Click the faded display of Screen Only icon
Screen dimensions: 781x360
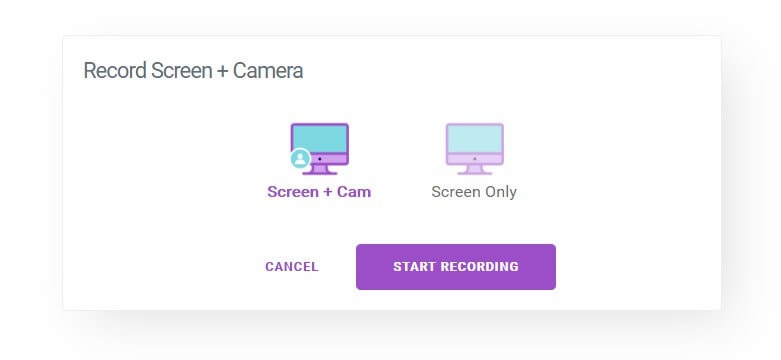tap(475, 138)
